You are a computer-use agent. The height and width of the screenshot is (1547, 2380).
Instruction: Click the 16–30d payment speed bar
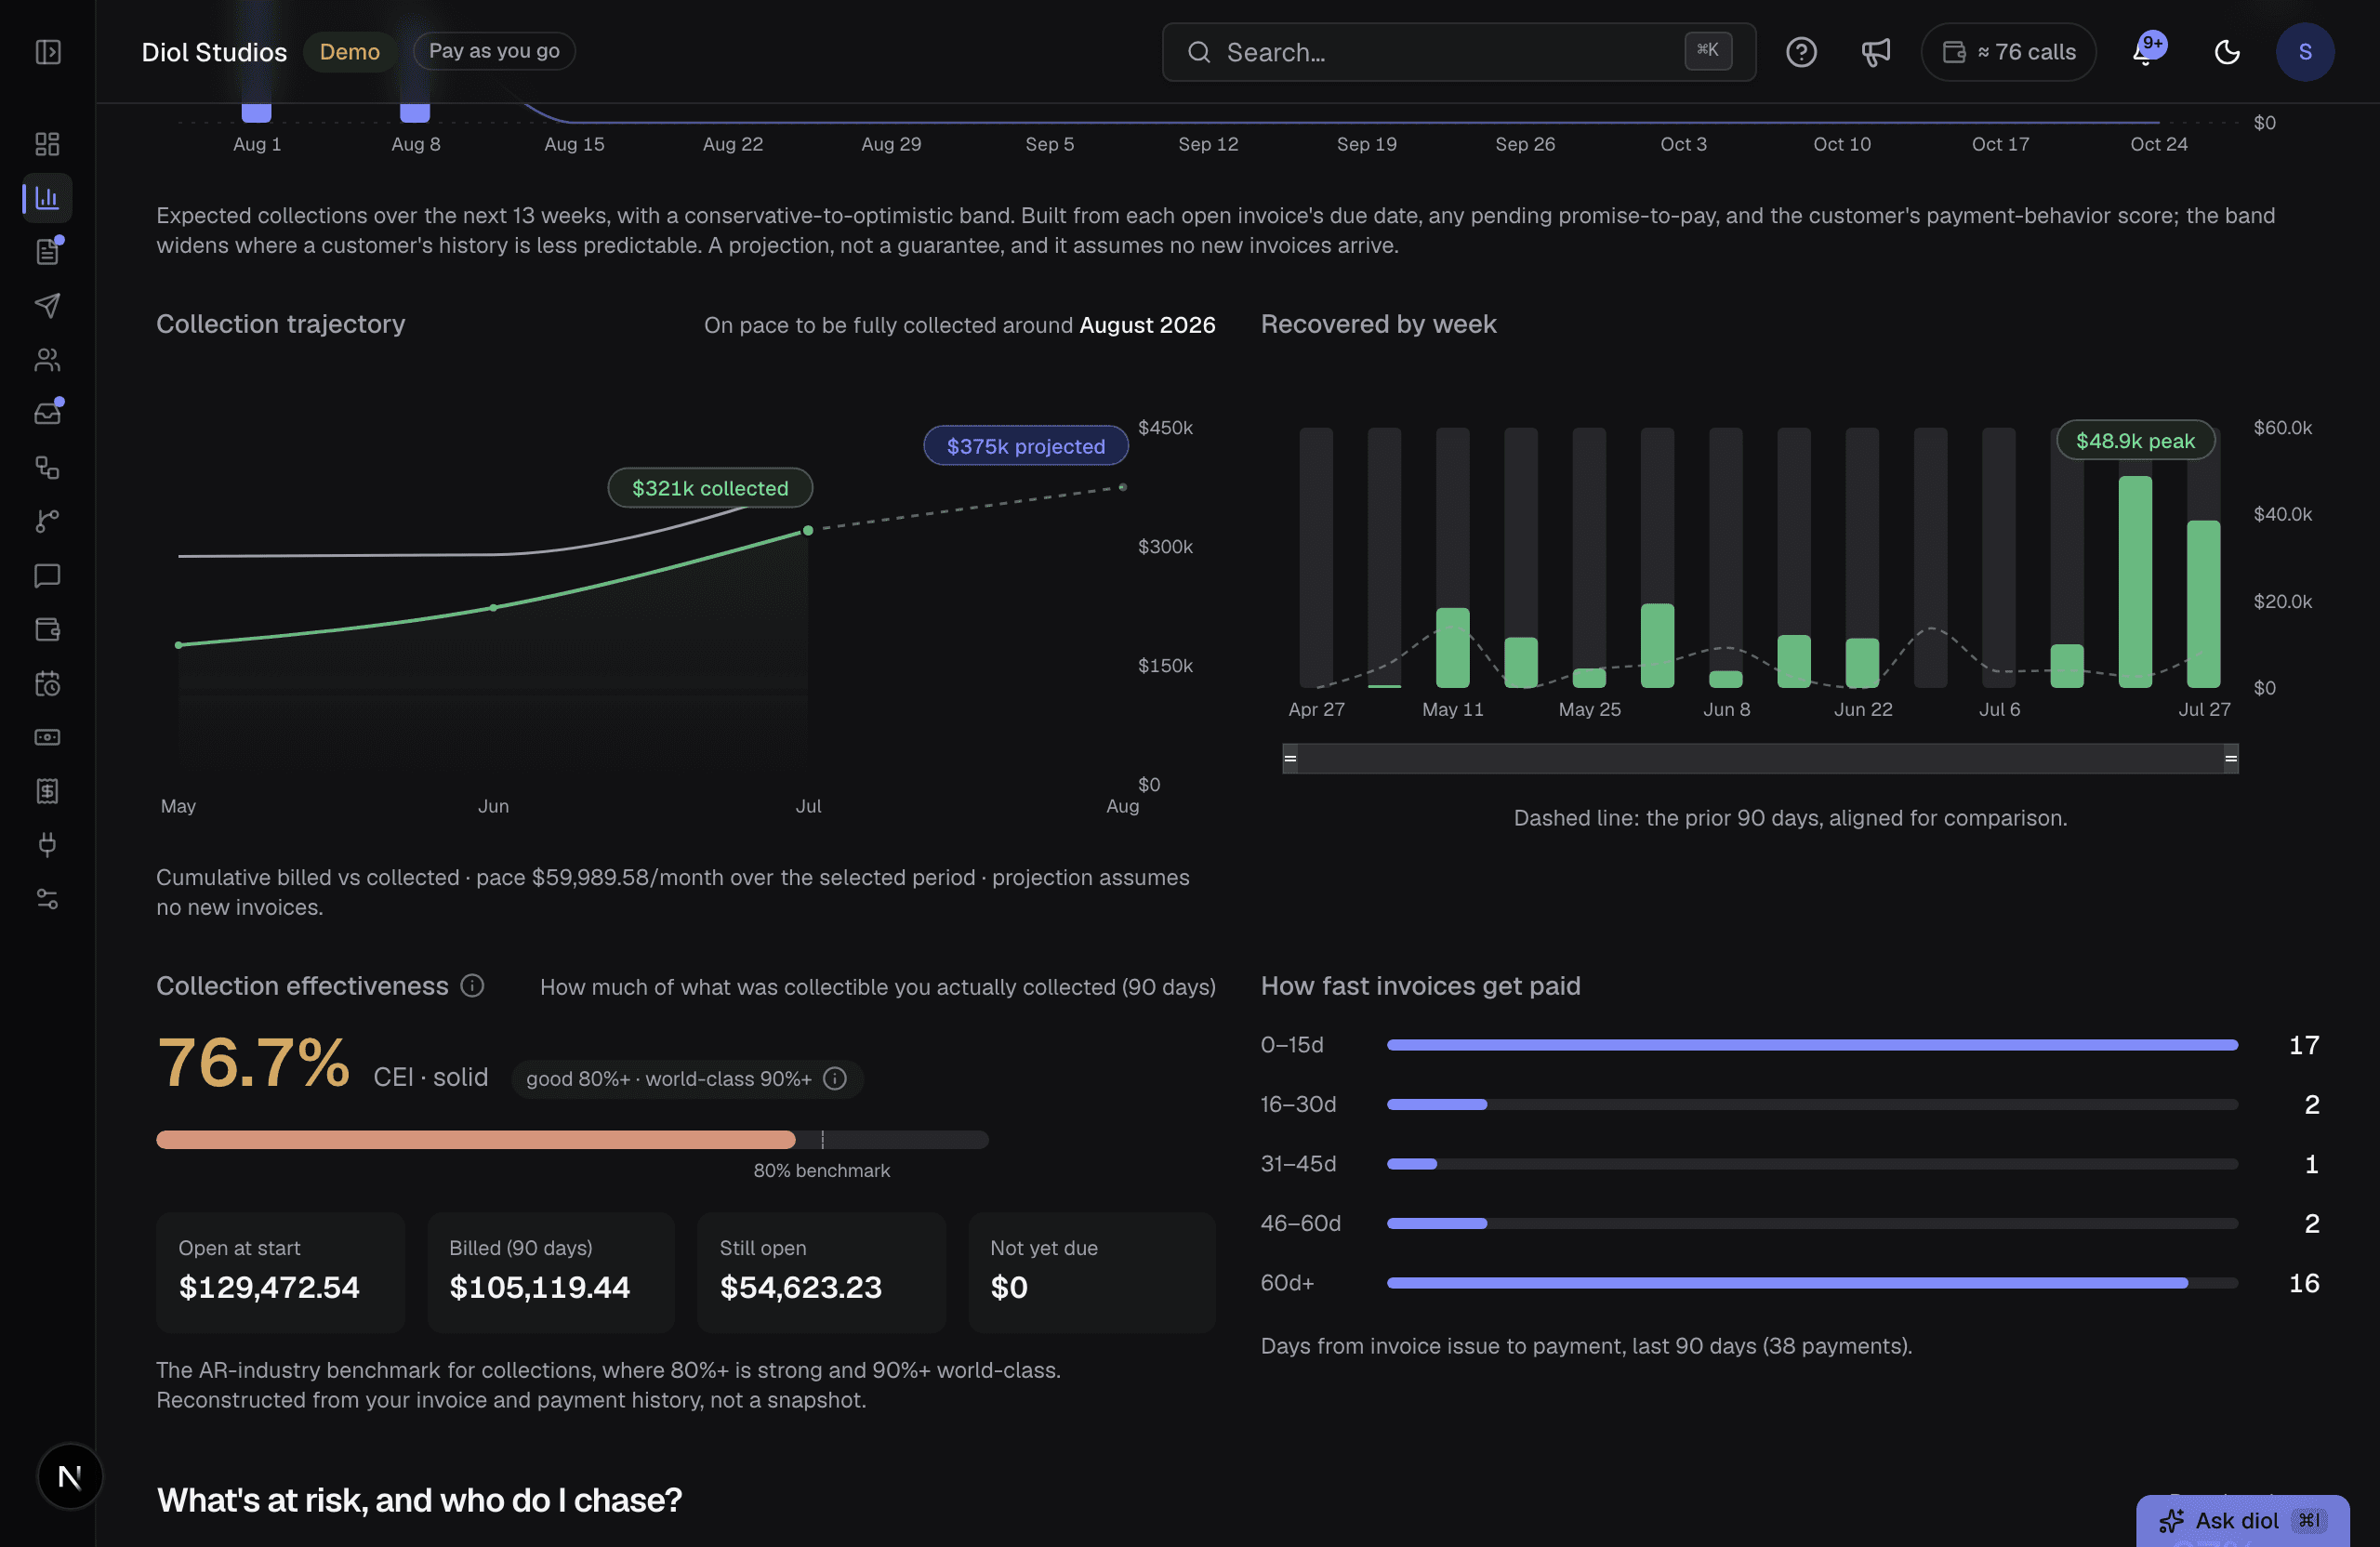1812,1105
